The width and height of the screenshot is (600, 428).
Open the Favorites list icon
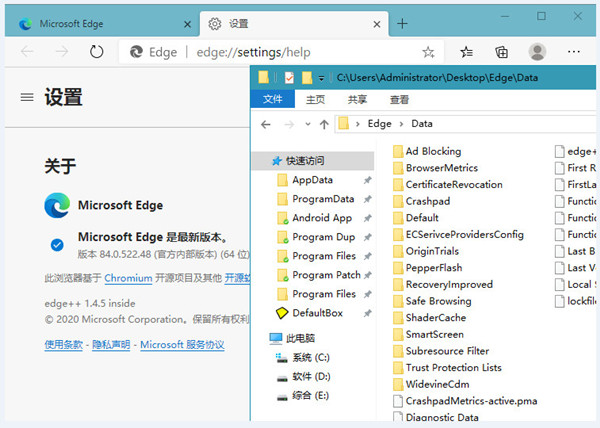coord(466,52)
